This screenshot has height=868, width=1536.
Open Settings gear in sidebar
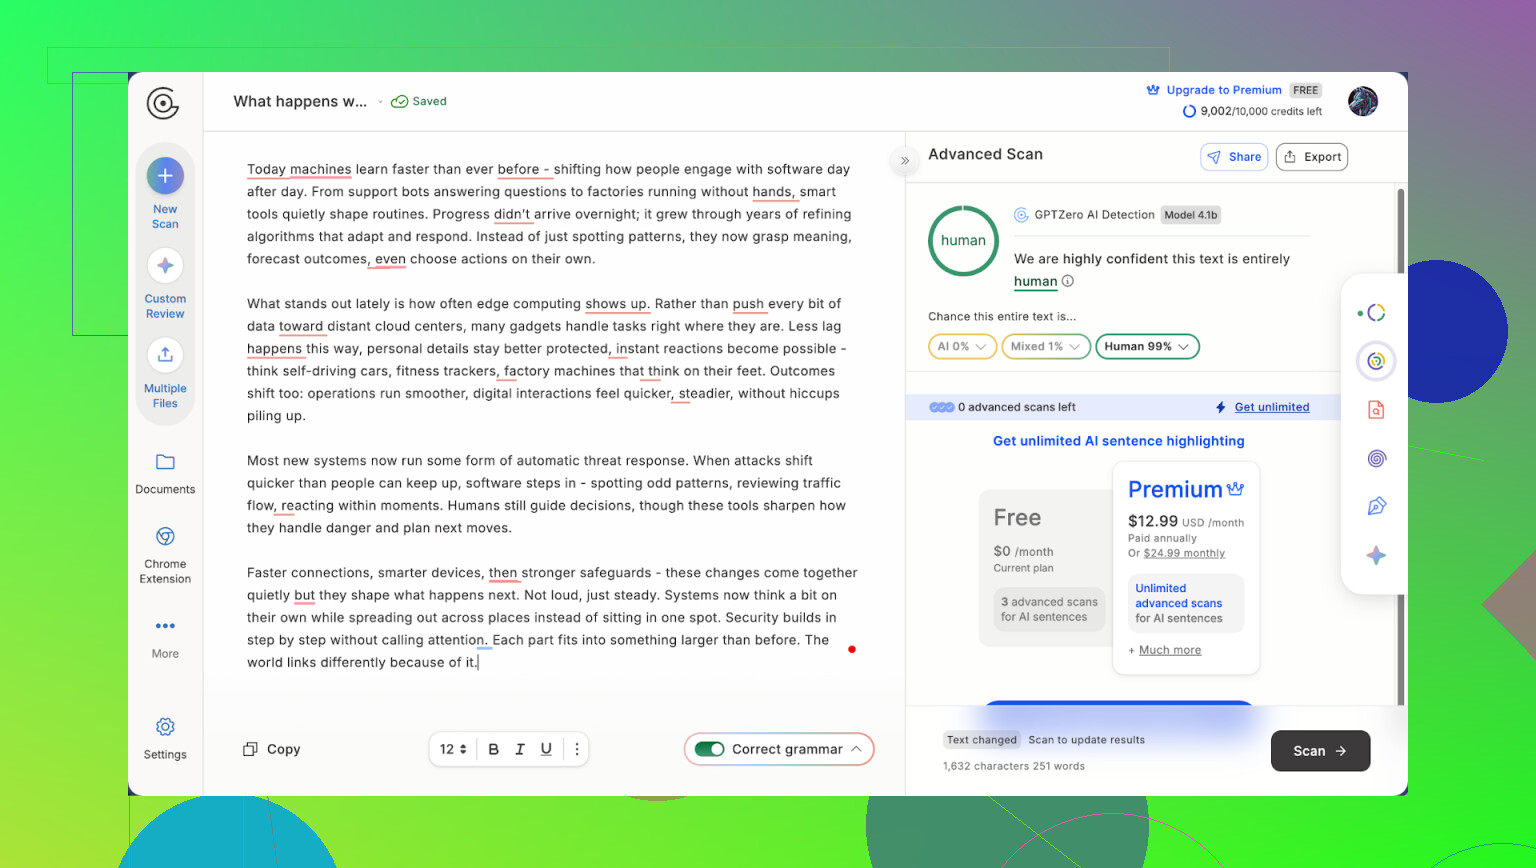click(165, 727)
